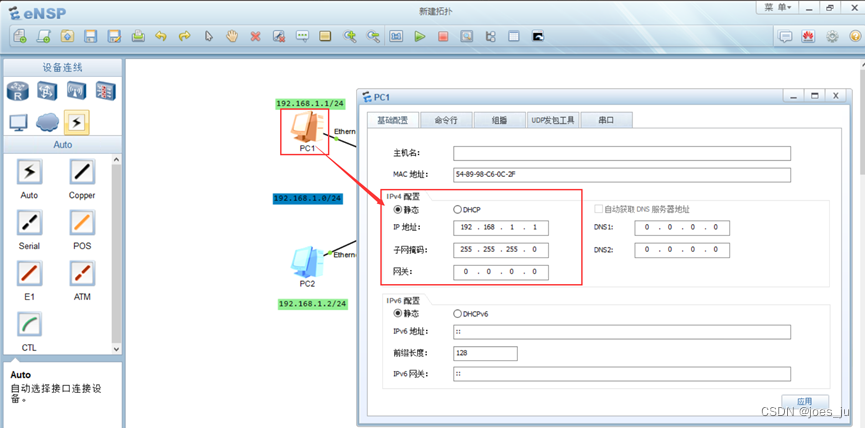The image size is (865, 428).
Task: Open eNSP settings via the gear icon
Action: pyautogui.click(x=832, y=37)
